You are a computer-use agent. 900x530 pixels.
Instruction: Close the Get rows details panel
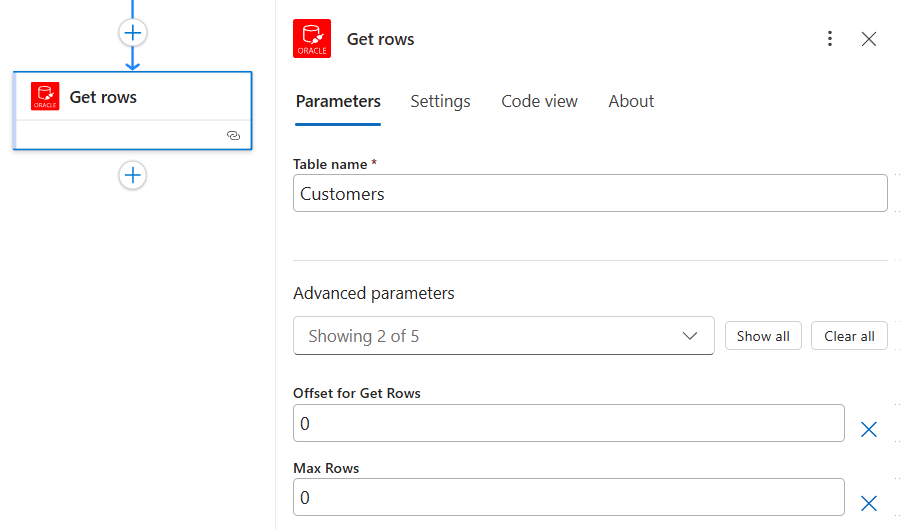point(868,39)
